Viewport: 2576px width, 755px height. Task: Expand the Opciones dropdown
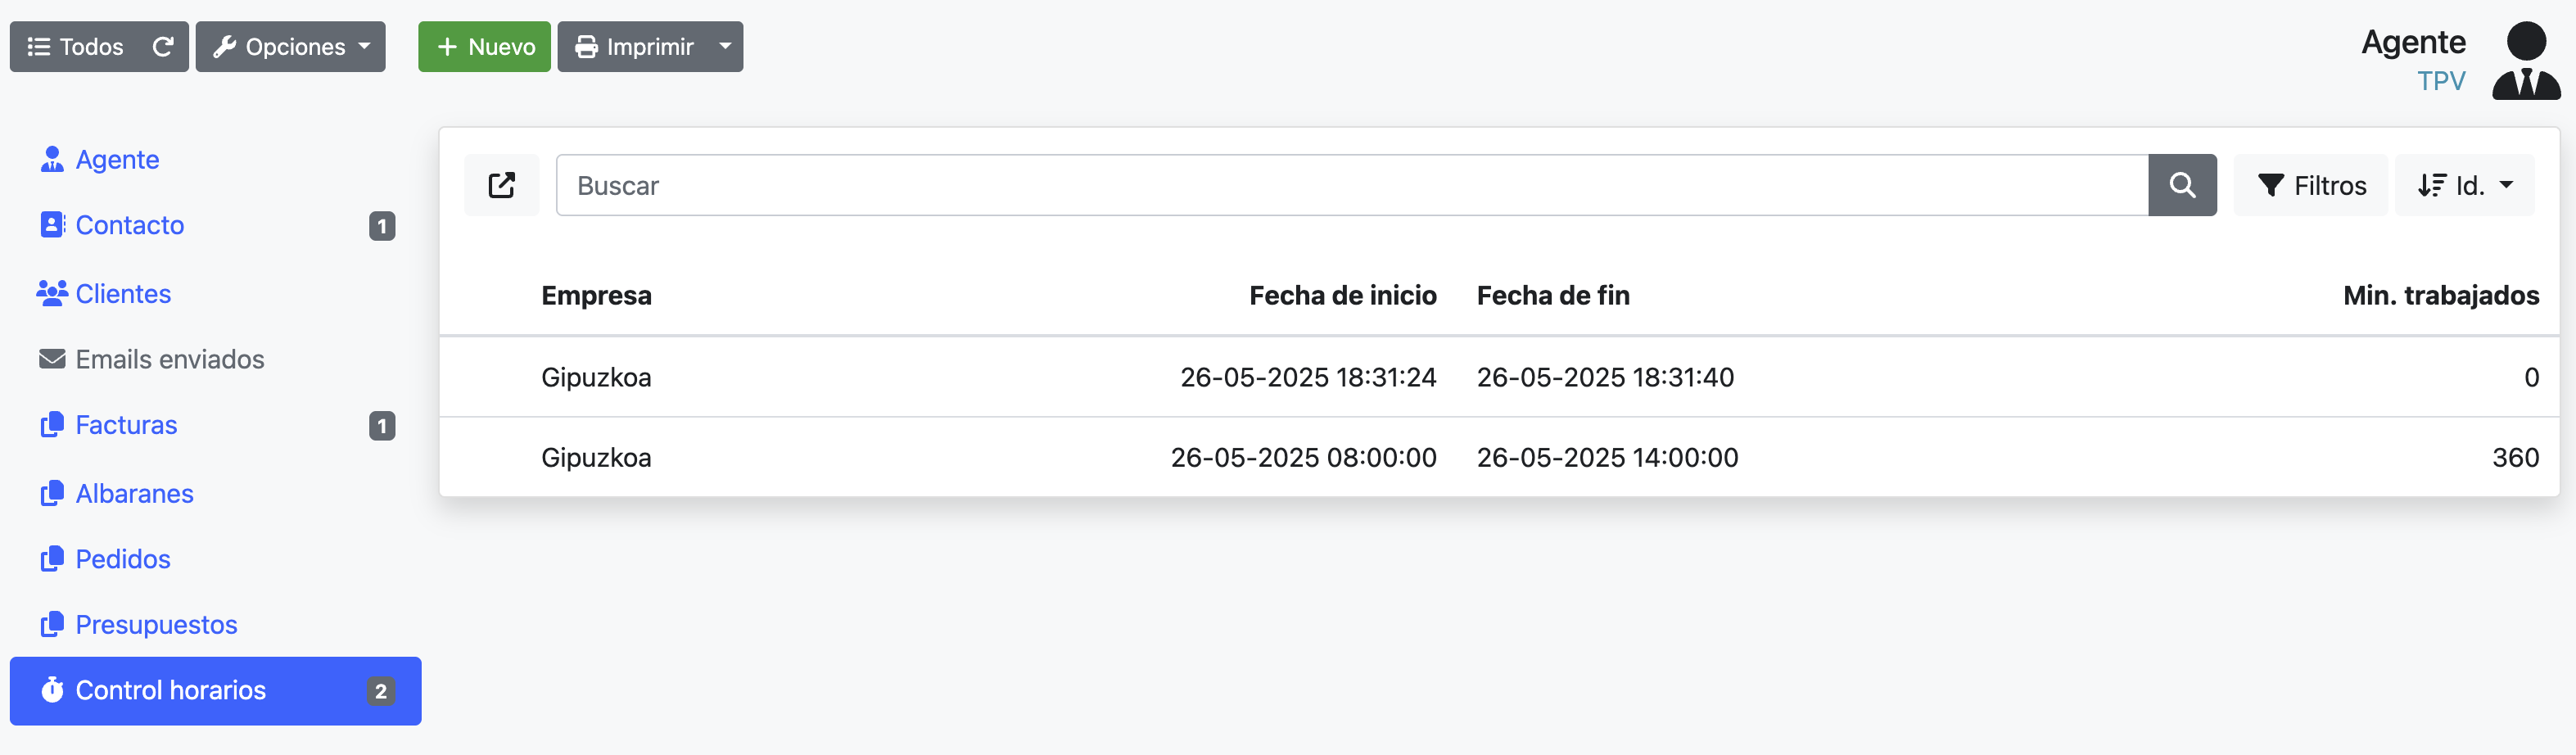click(x=290, y=47)
